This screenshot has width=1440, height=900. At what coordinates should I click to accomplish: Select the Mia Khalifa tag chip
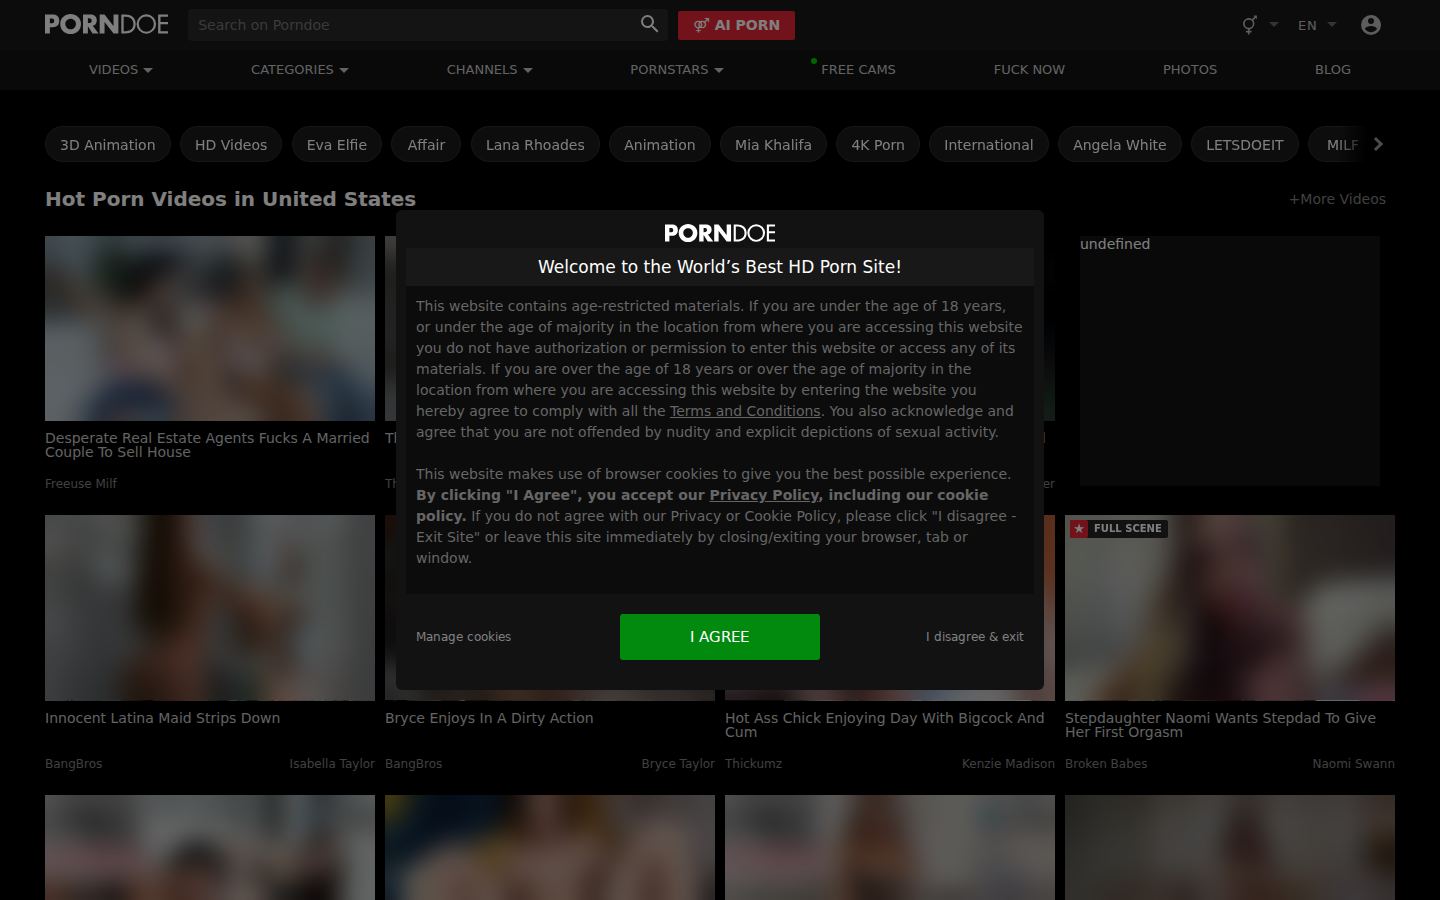point(773,144)
